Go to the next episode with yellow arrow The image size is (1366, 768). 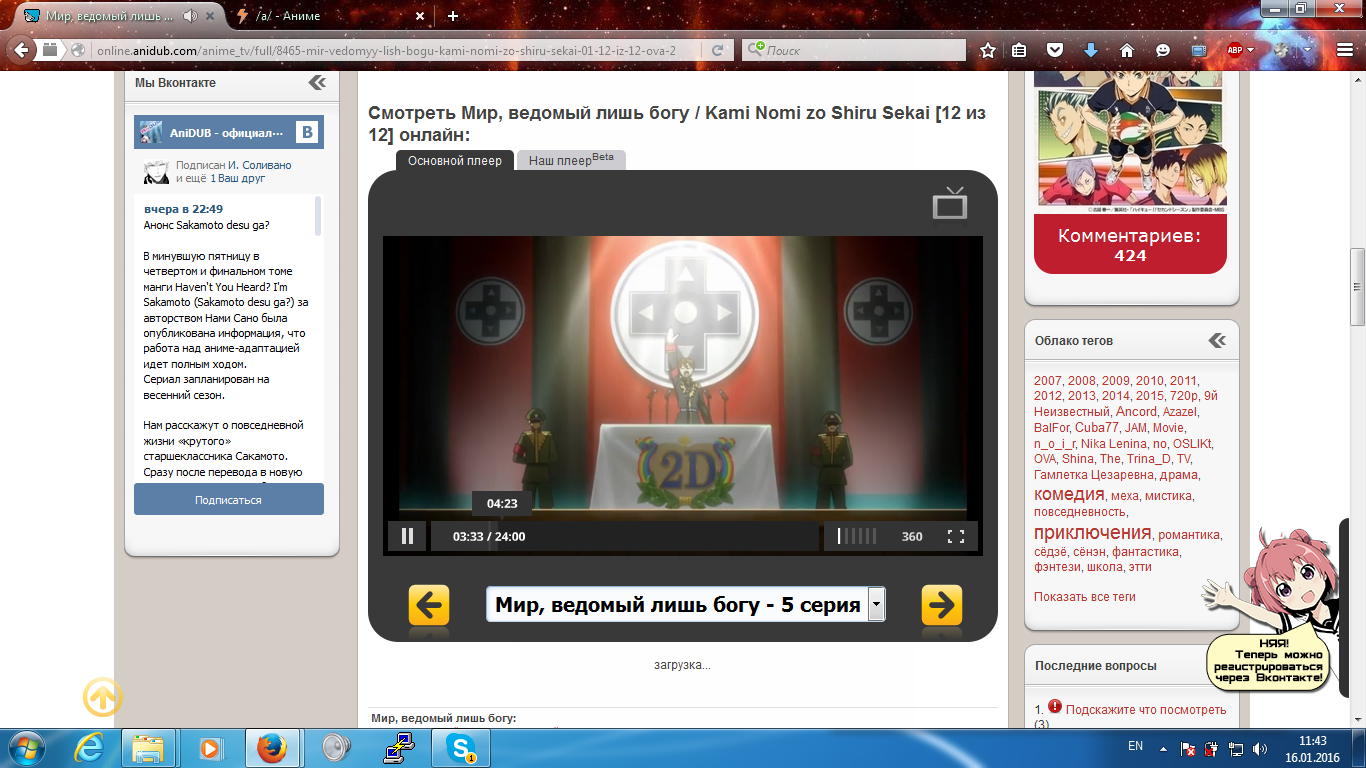(x=941, y=605)
